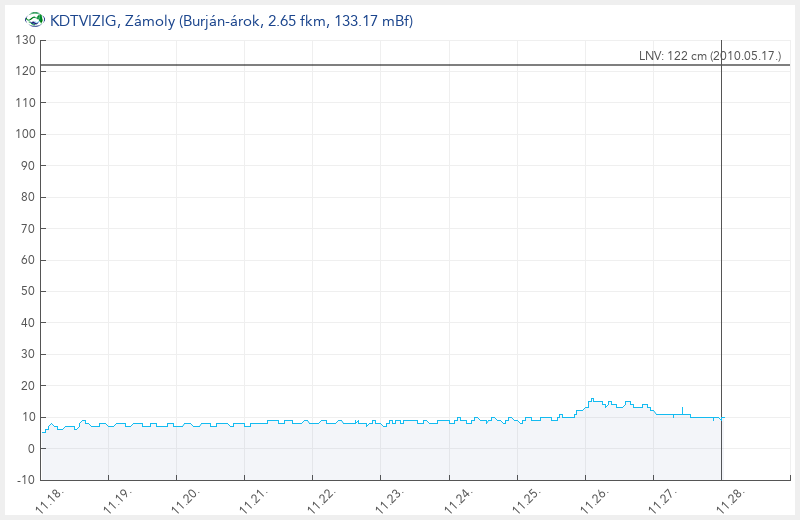Click the water level peak near 11.26.
Image resolution: width=800 pixels, height=520 pixels.
coord(592,399)
